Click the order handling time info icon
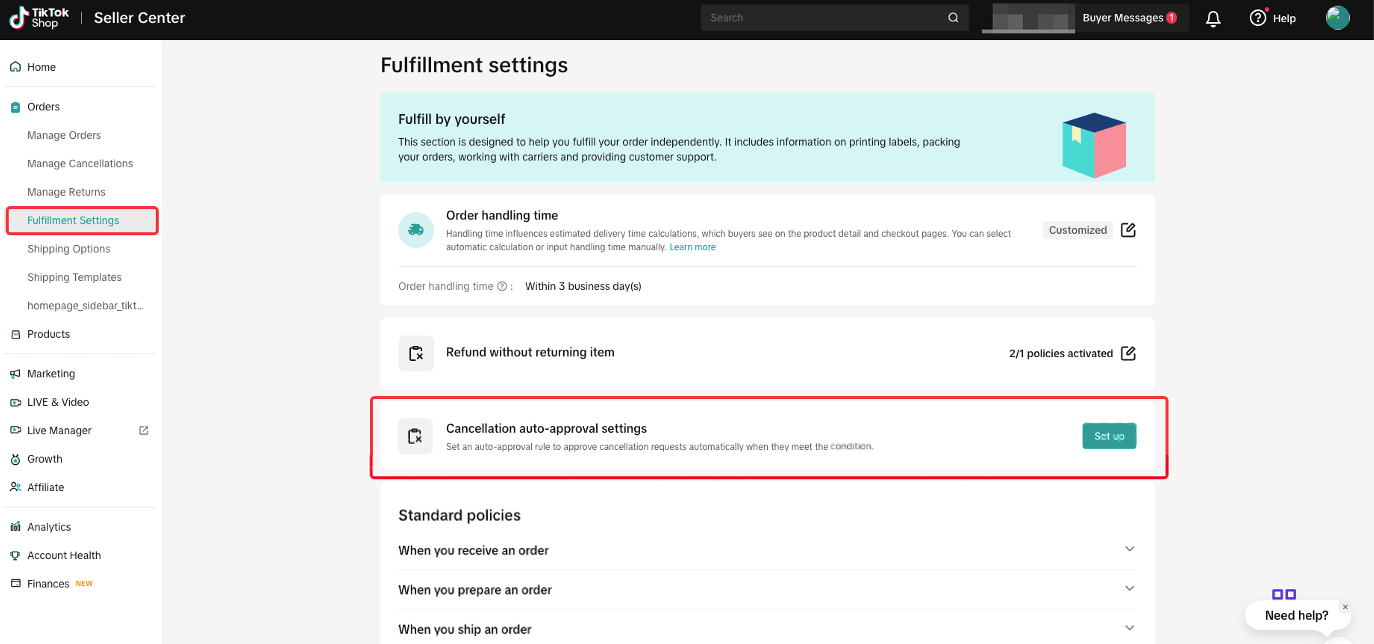 (502, 287)
